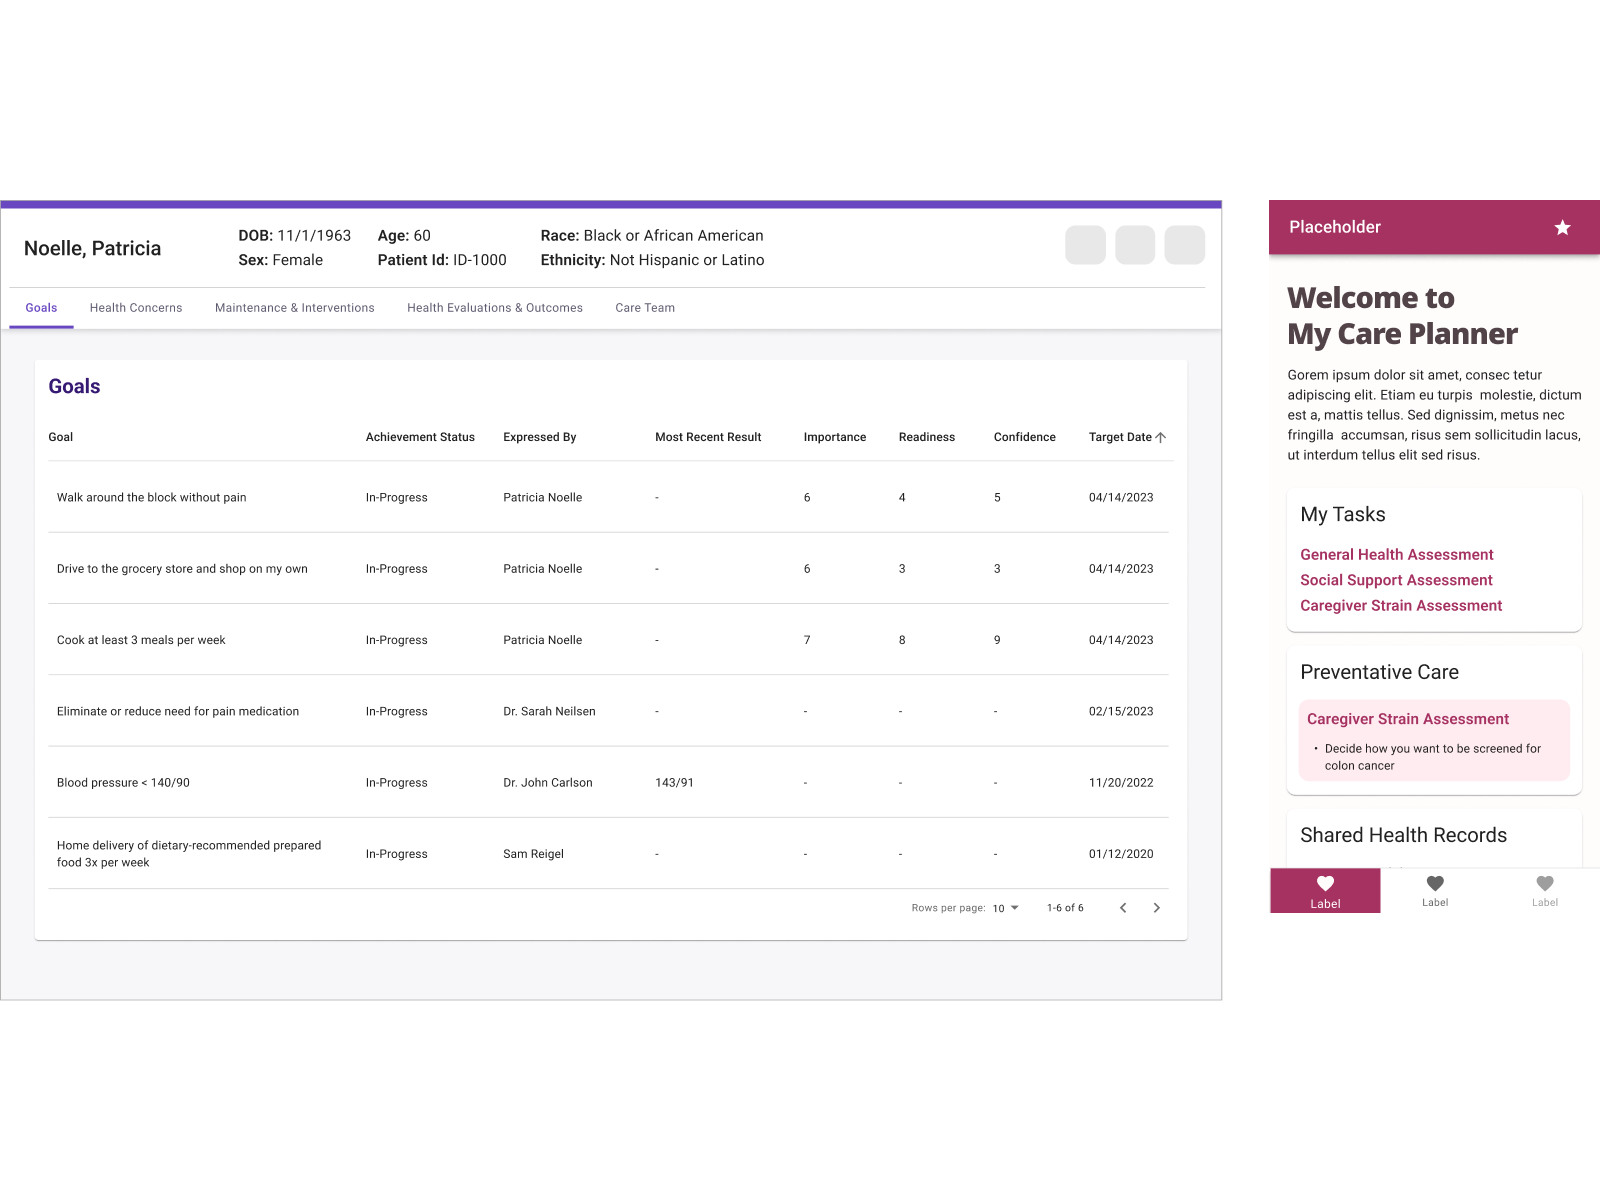The height and width of the screenshot is (1200, 1600).
Task: Open the General Health Assessment task
Action: pyautogui.click(x=1396, y=554)
